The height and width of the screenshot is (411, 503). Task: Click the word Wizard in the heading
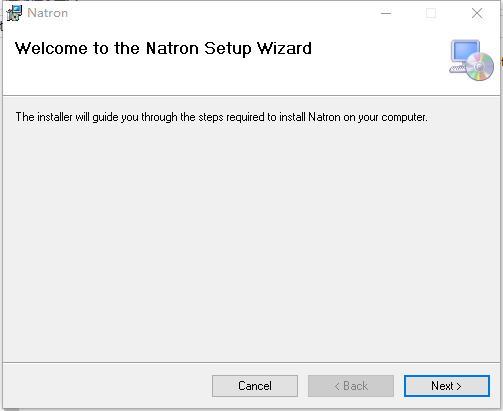pos(284,48)
